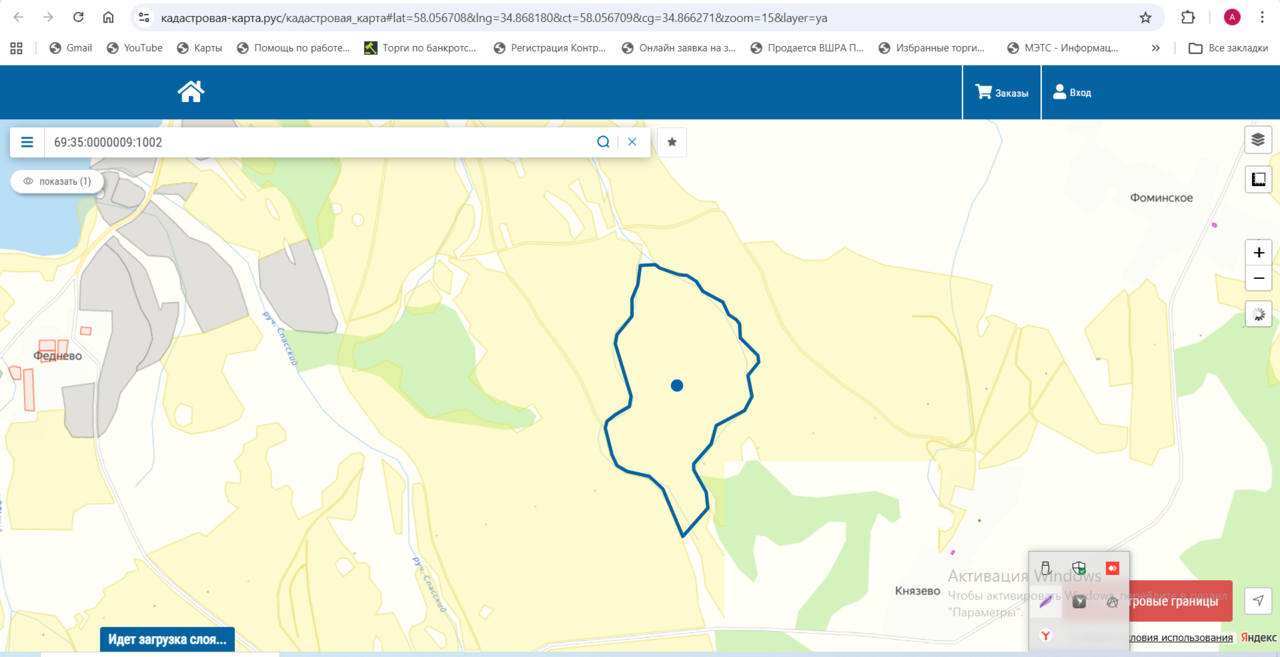This screenshot has width=1280, height=657.
Task: Zoom in the map with plus button
Action: point(1258,253)
